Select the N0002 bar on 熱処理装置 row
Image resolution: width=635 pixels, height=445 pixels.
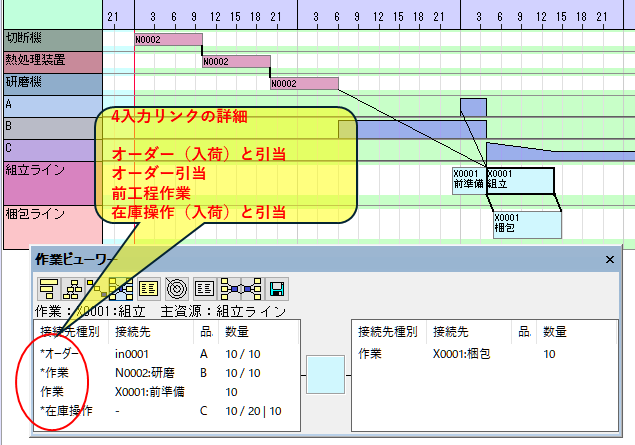click(236, 61)
